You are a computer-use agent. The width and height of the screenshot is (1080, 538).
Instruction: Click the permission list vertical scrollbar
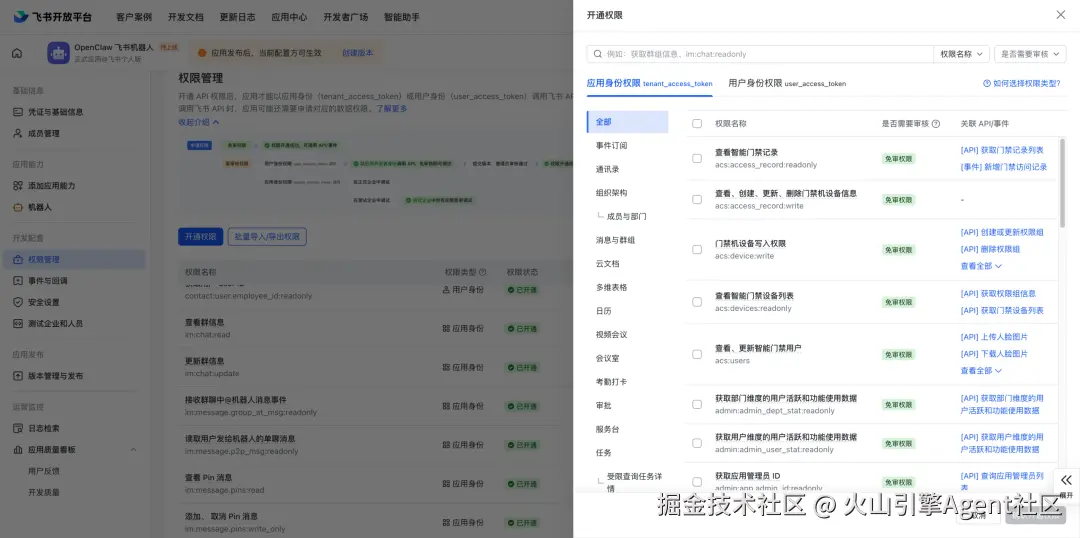point(1061,183)
